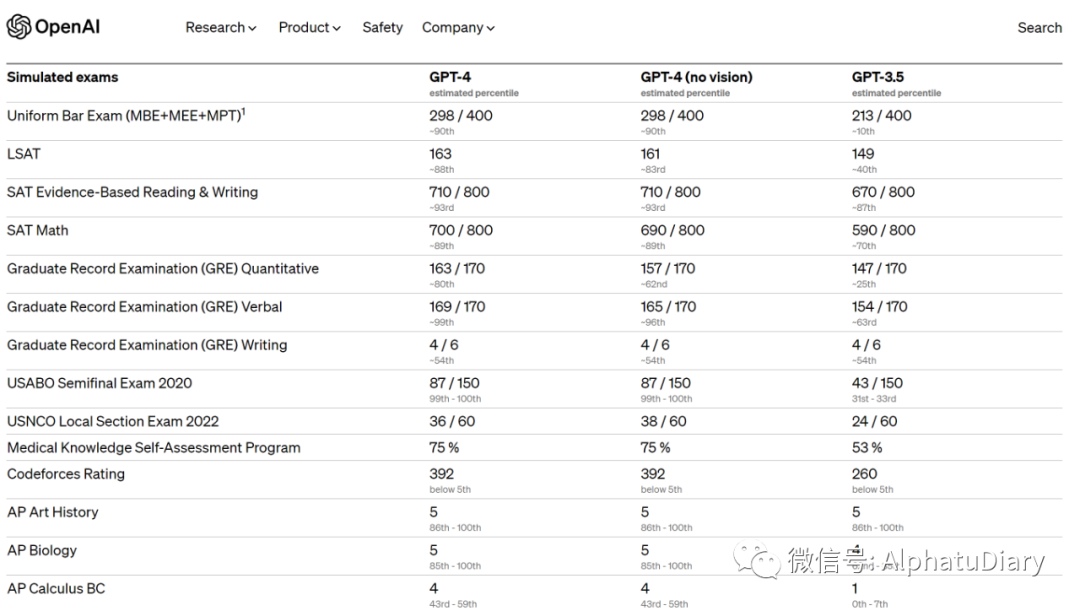Click GPT-4 (no vision) LSAT score 161
This screenshot has width=1080, height=611.
[x=650, y=154]
